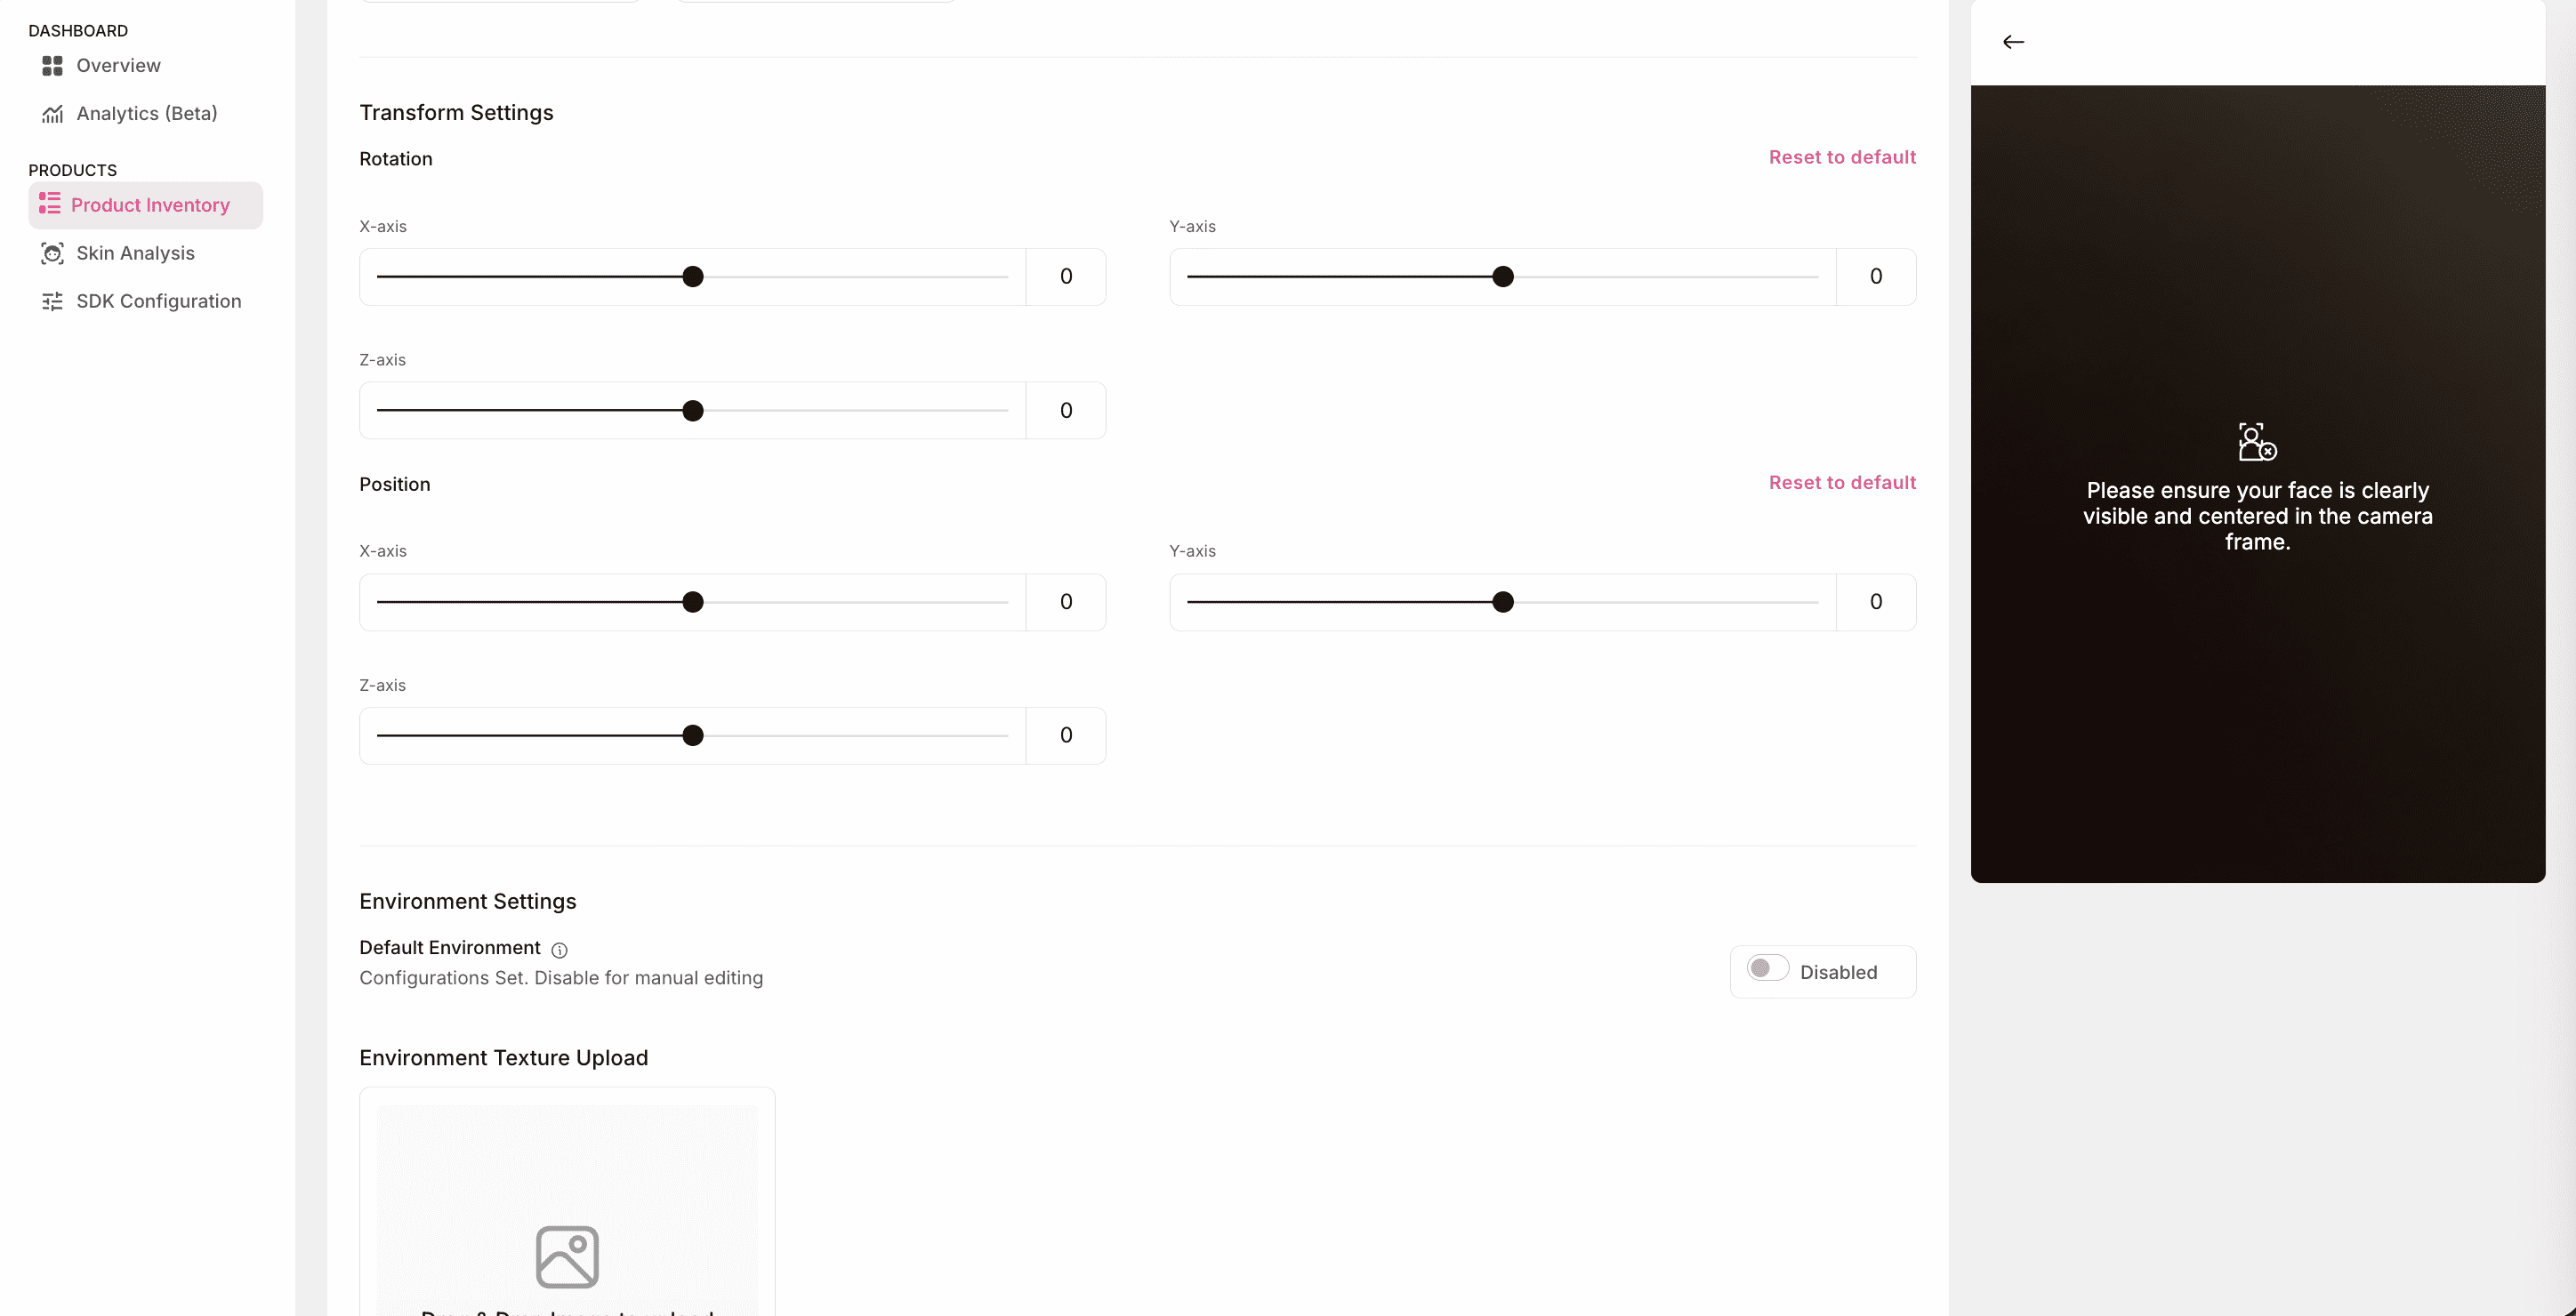Go to Skin Analysis section
This screenshot has width=2576, height=1316.
pos(136,254)
